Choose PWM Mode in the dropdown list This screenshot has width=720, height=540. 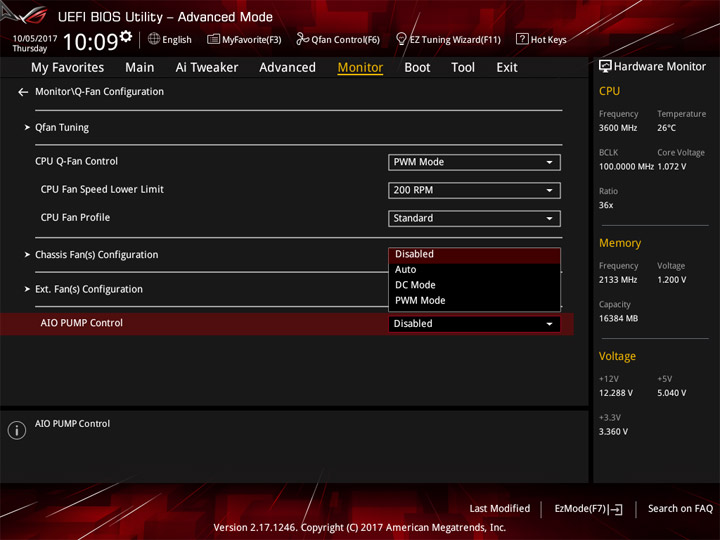(474, 300)
